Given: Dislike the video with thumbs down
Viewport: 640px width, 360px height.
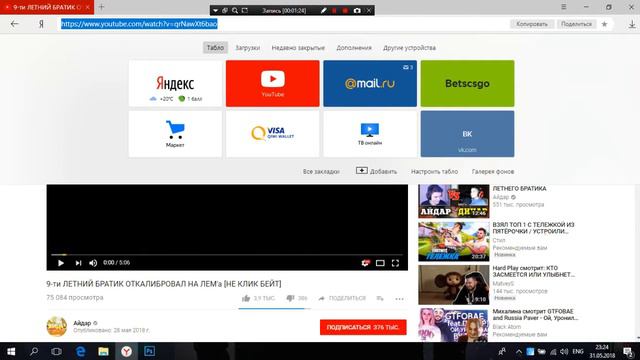Looking at the screenshot, I should click(290, 298).
